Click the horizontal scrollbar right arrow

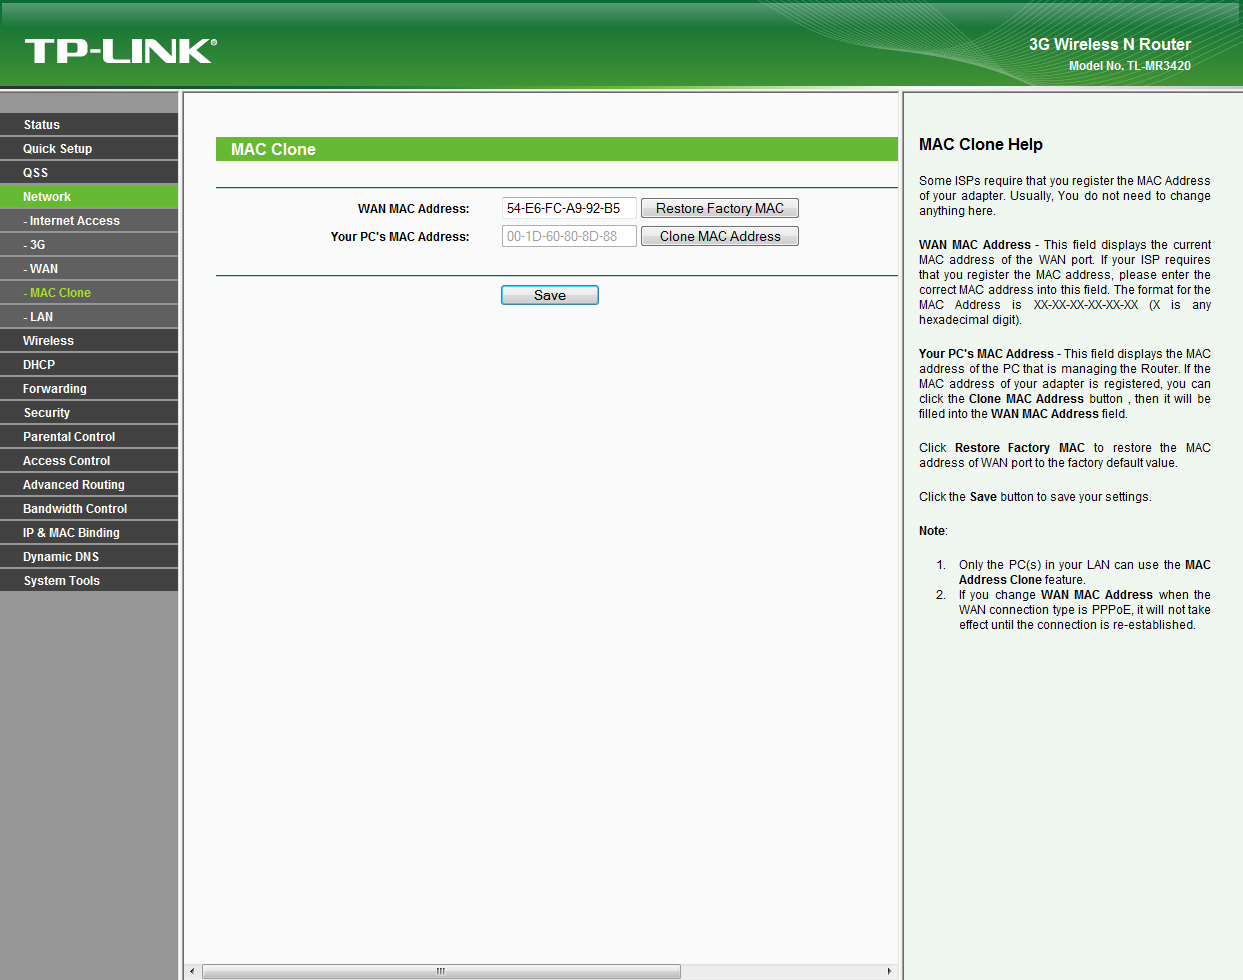tap(889, 971)
